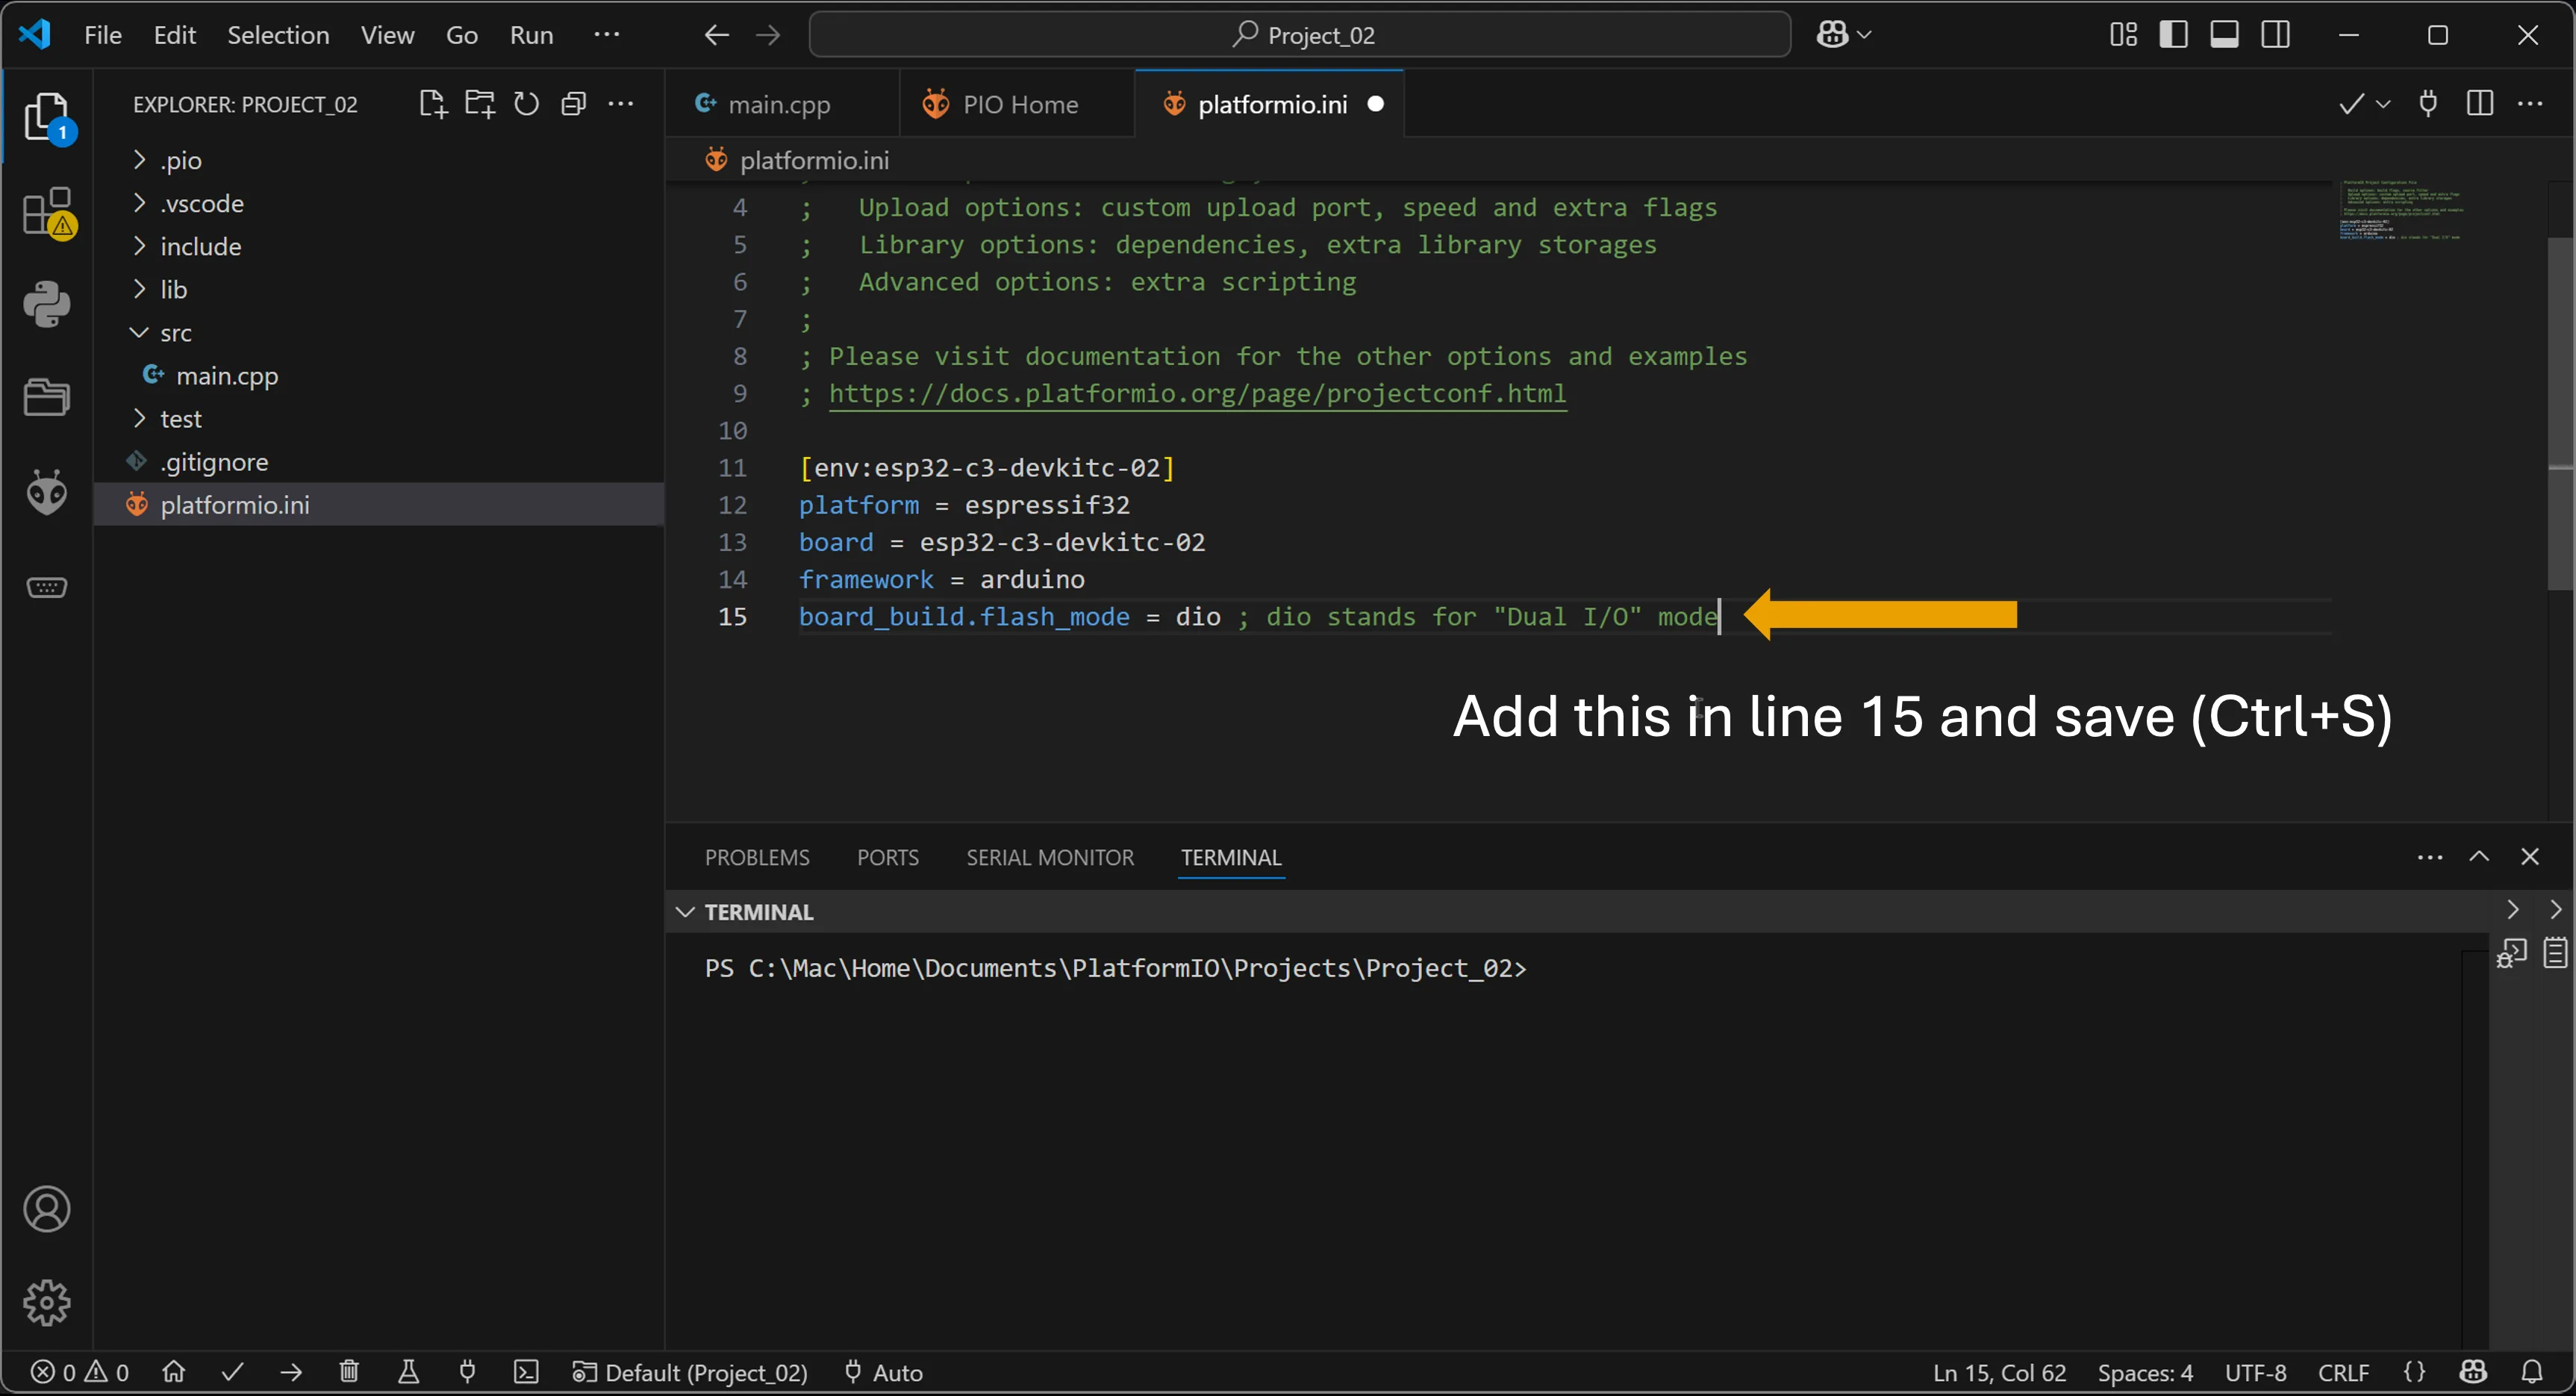
Task: Click PlatformIO Clean trash icon in status bar
Action: pos(349,1372)
